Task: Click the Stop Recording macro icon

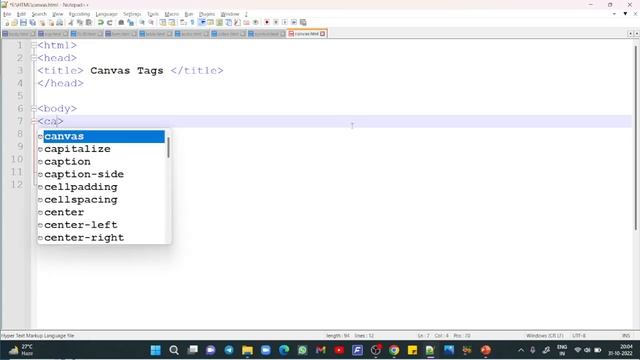Action: point(276,22)
